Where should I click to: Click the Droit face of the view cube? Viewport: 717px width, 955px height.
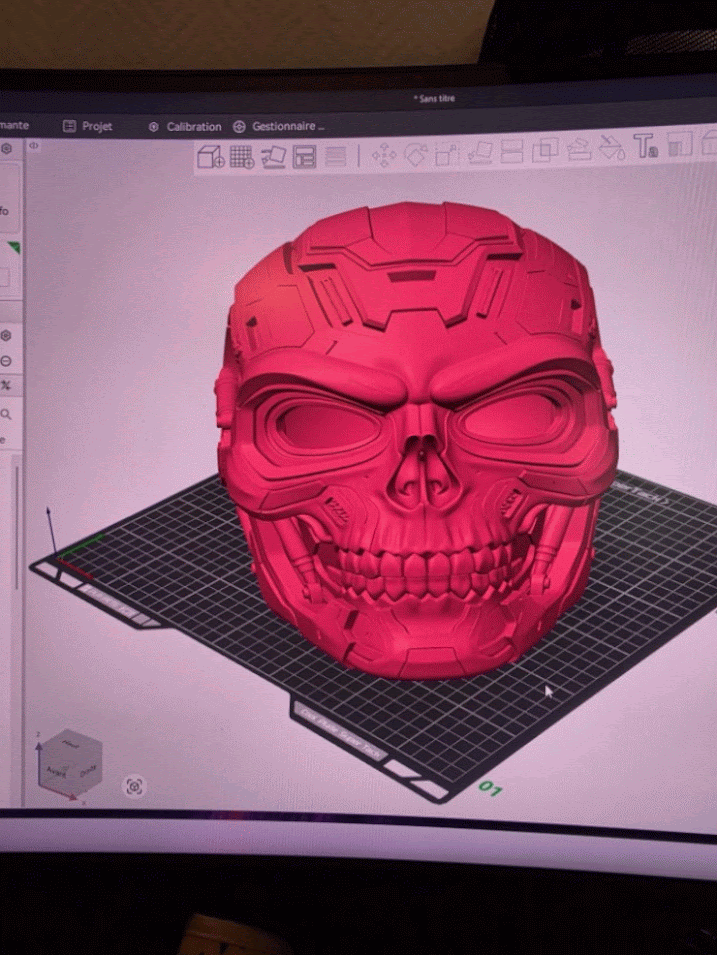click(x=88, y=770)
